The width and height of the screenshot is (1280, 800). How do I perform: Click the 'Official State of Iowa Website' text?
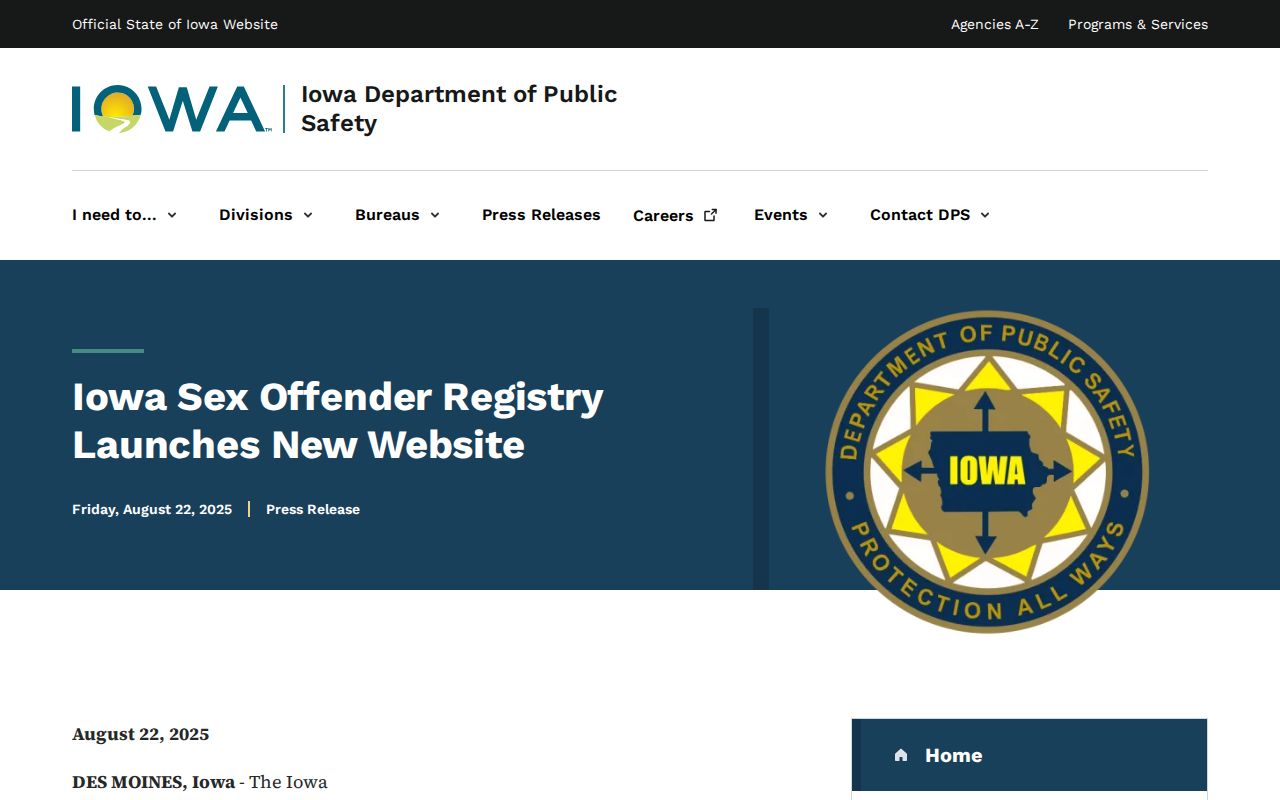(175, 24)
